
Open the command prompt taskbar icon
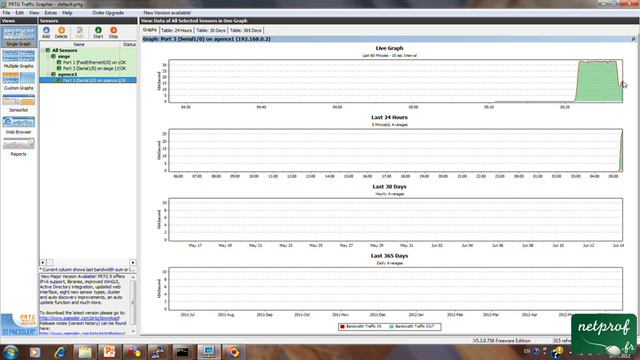tap(182, 352)
